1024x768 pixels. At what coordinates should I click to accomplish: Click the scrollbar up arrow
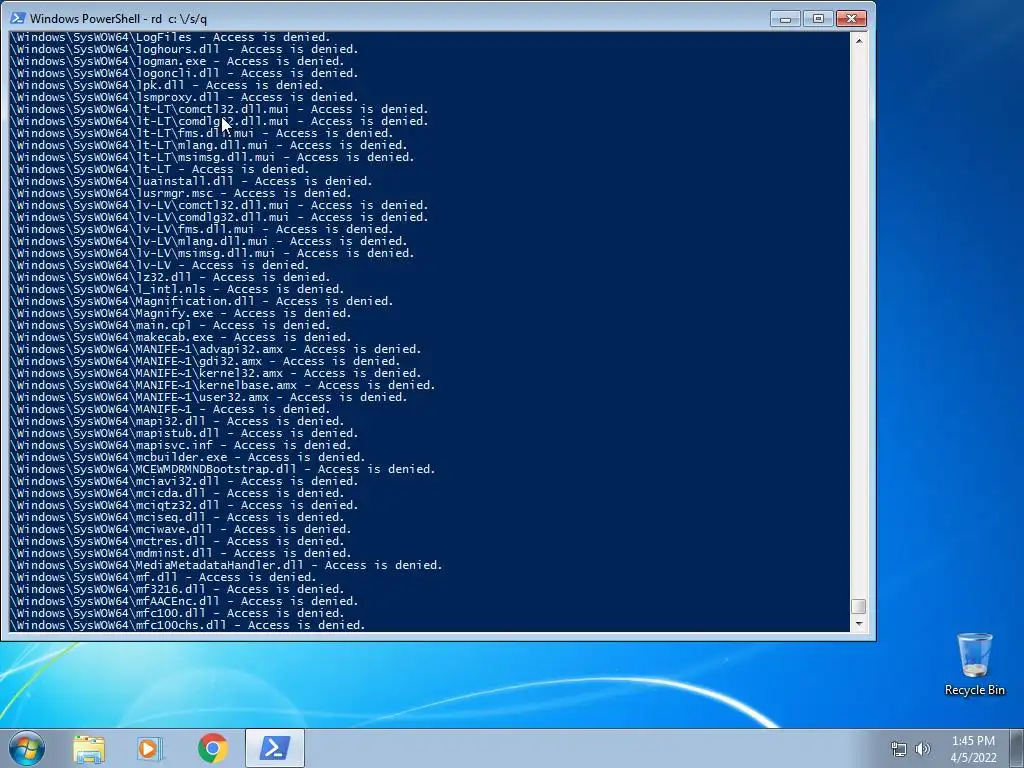[x=859, y=40]
